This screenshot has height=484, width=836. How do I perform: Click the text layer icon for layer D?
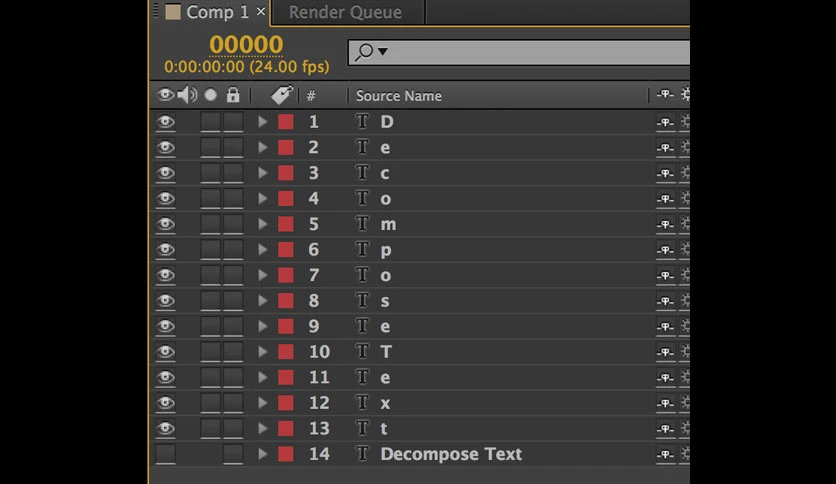(363, 122)
